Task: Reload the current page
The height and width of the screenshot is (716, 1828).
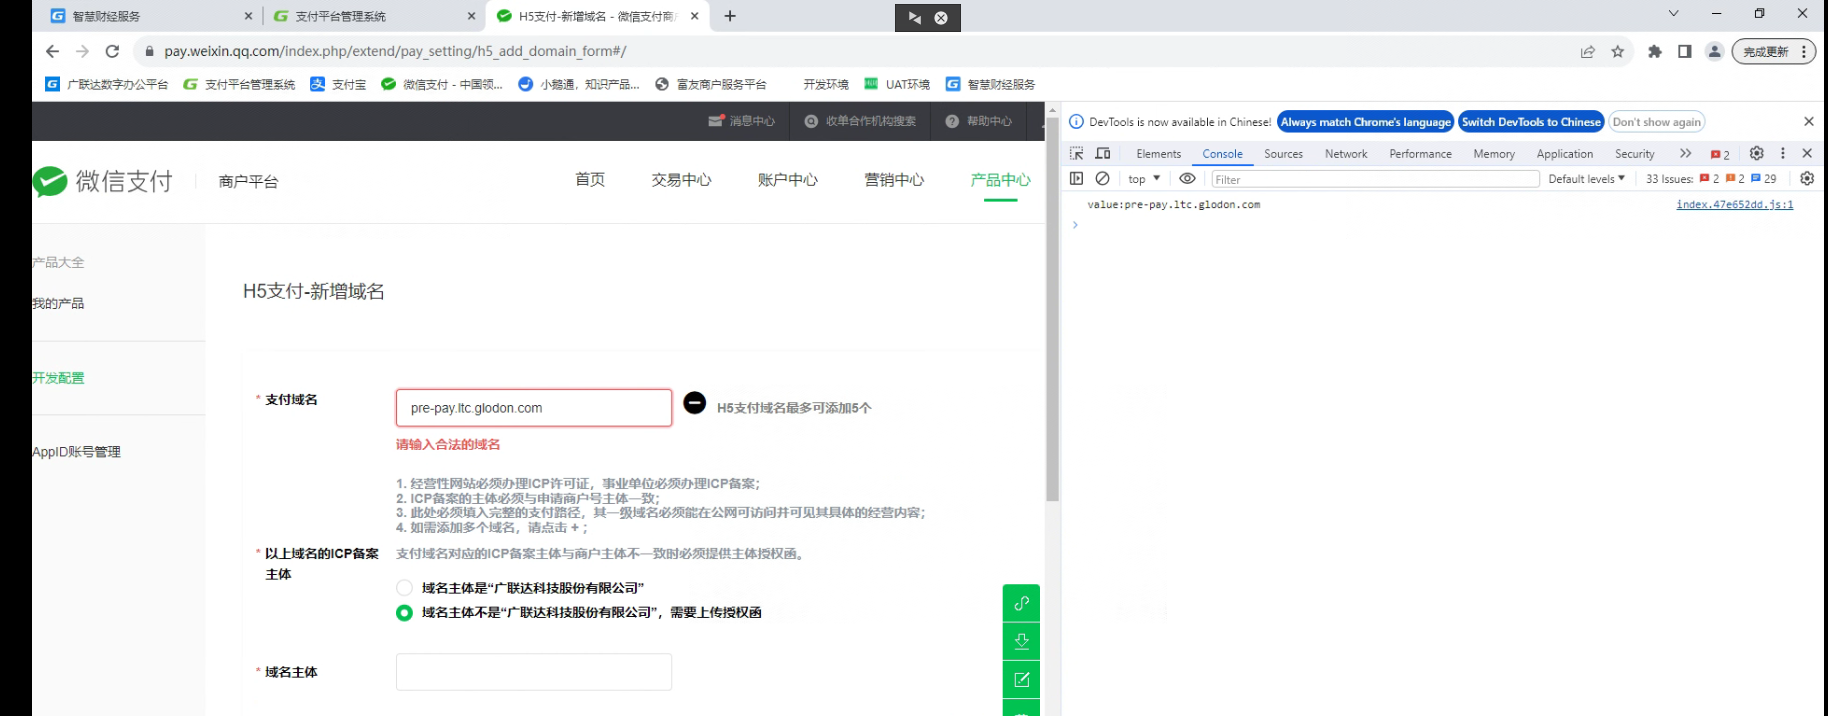Action: click(x=112, y=51)
